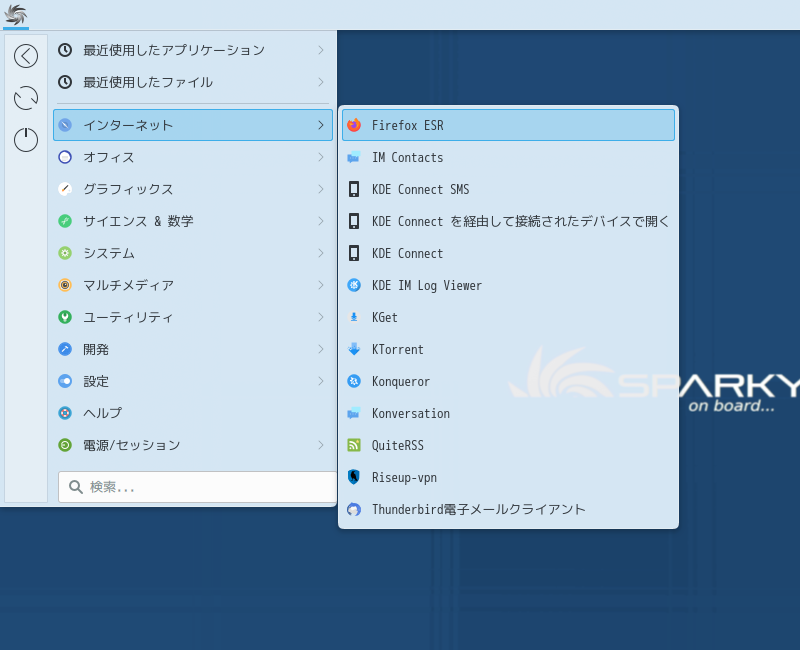Click the Riseup-vpn shield icon
Image resolution: width=800 pixels, height=650 pixels.
[x=354, y=477]
